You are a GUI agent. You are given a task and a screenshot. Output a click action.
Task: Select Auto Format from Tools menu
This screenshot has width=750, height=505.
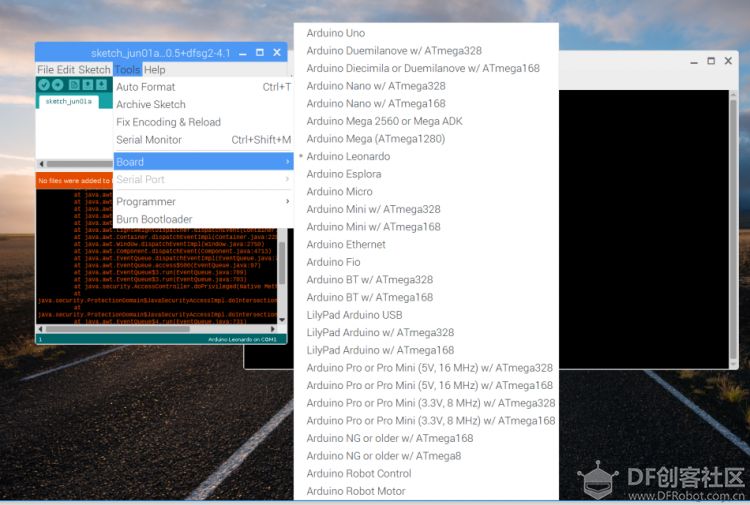203,87
